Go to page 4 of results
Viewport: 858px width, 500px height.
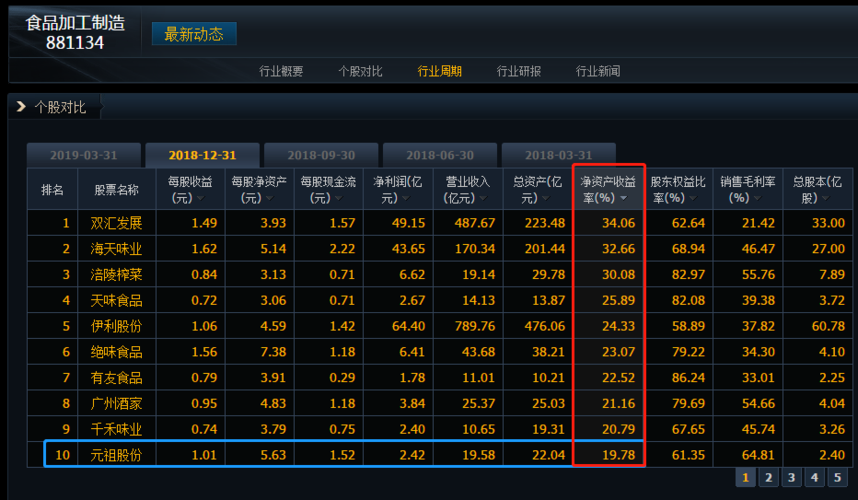click(814, 478)
